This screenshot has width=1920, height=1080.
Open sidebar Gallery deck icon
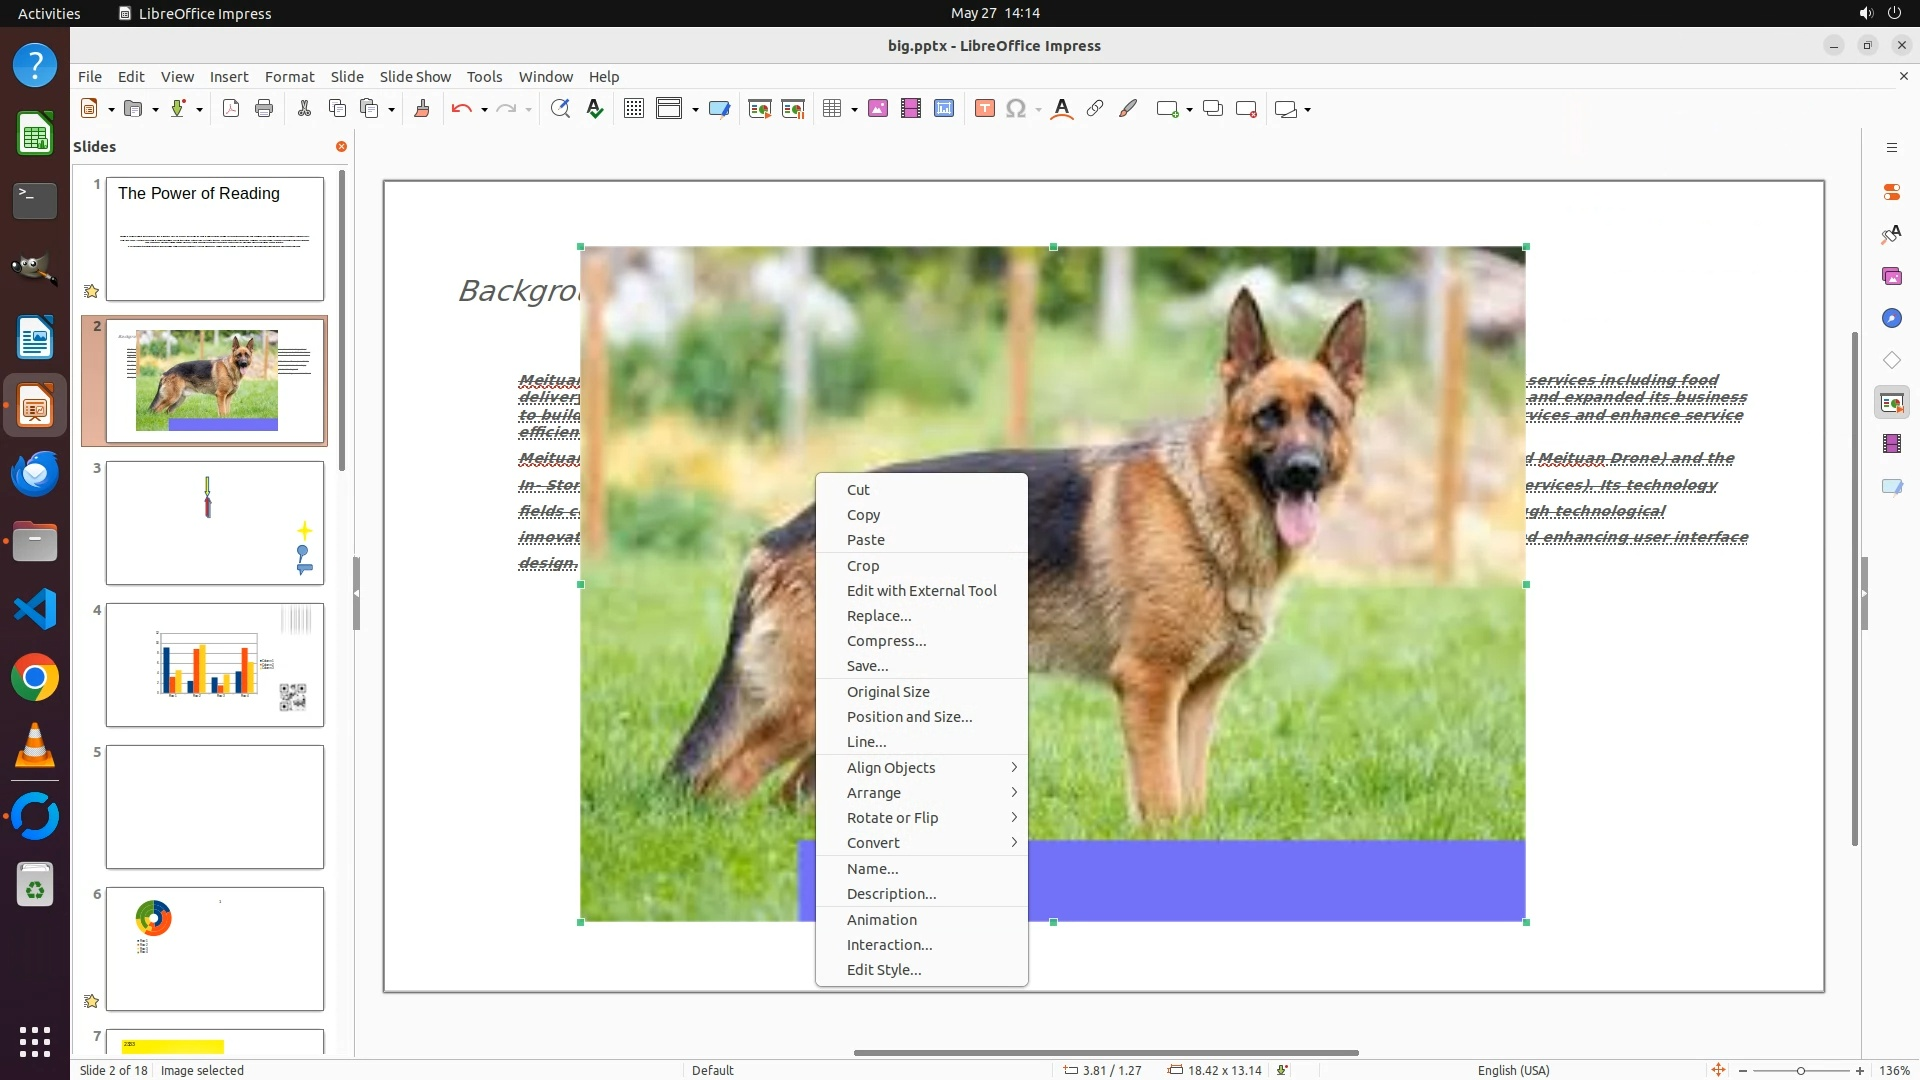(1891, 276)
